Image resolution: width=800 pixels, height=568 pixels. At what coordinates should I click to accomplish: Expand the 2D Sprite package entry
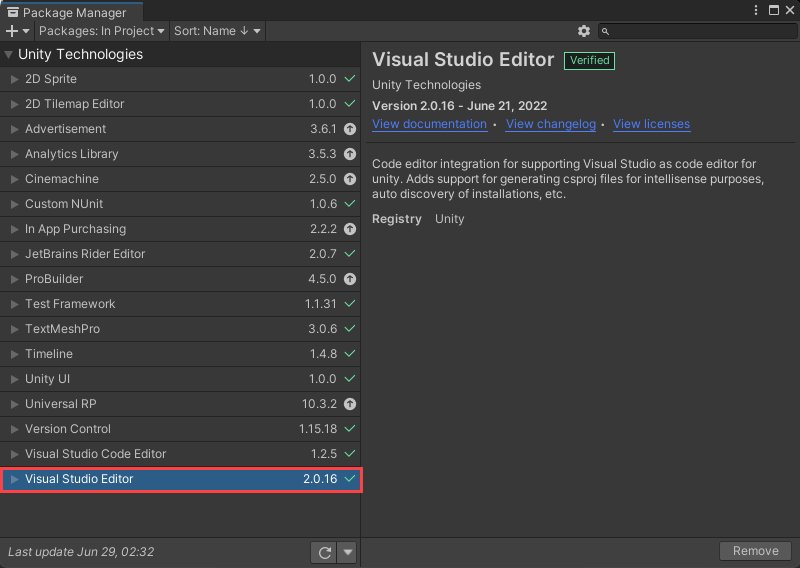point(14,79)
